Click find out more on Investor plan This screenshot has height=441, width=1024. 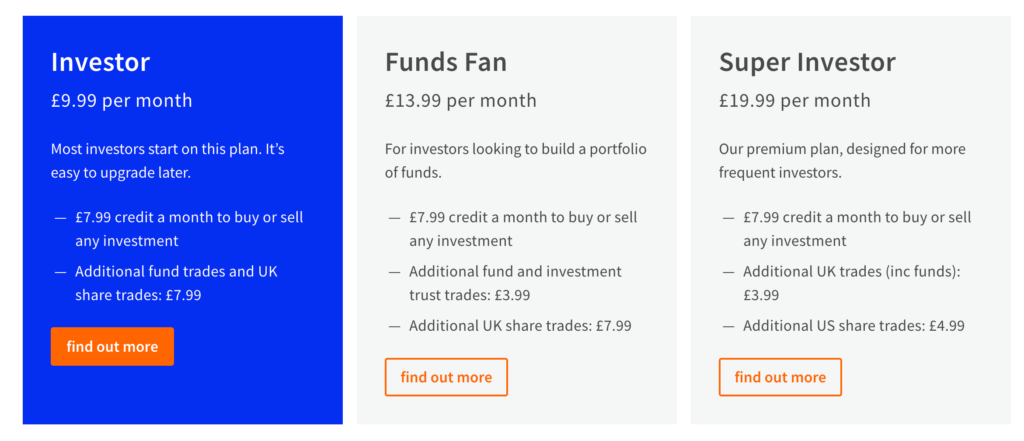click(x=112, y=346)
